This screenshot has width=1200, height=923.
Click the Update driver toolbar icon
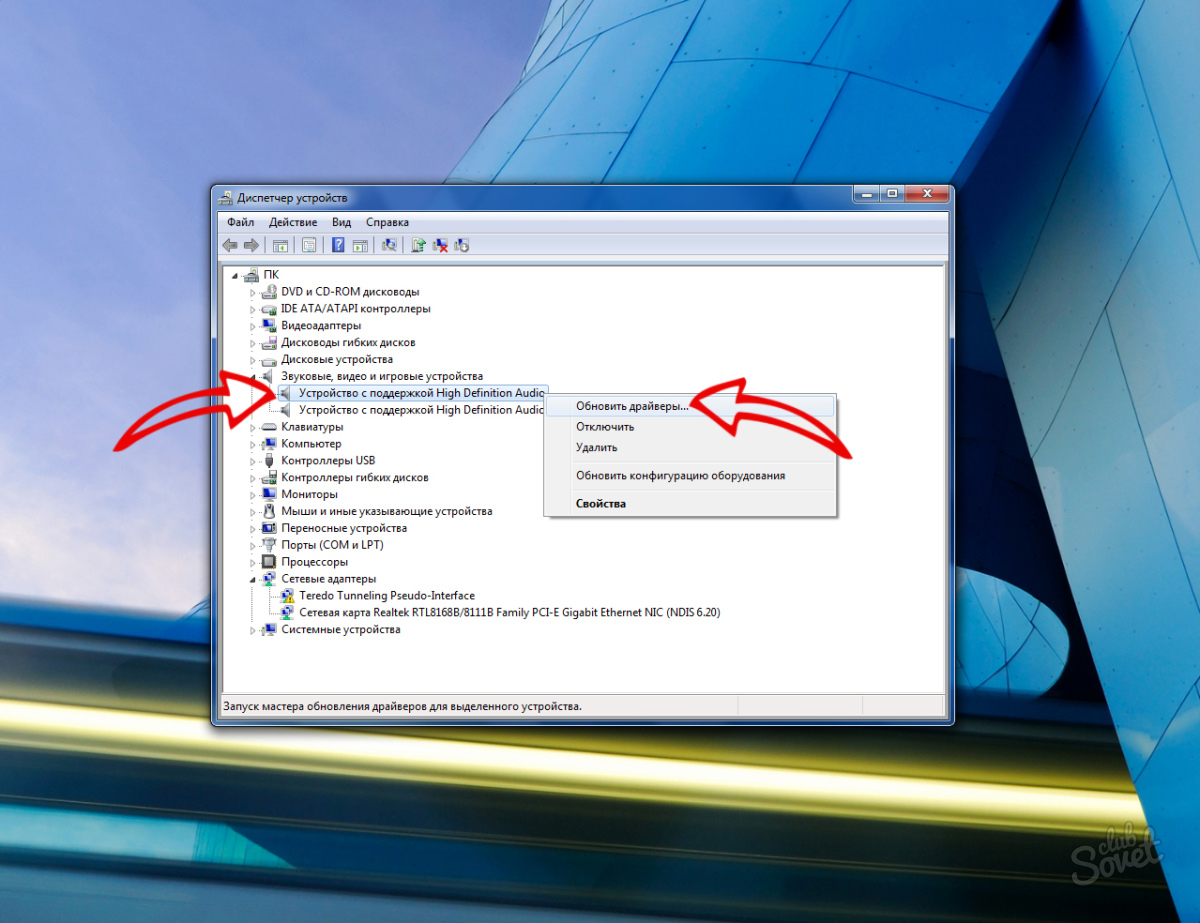pos(419,245)
